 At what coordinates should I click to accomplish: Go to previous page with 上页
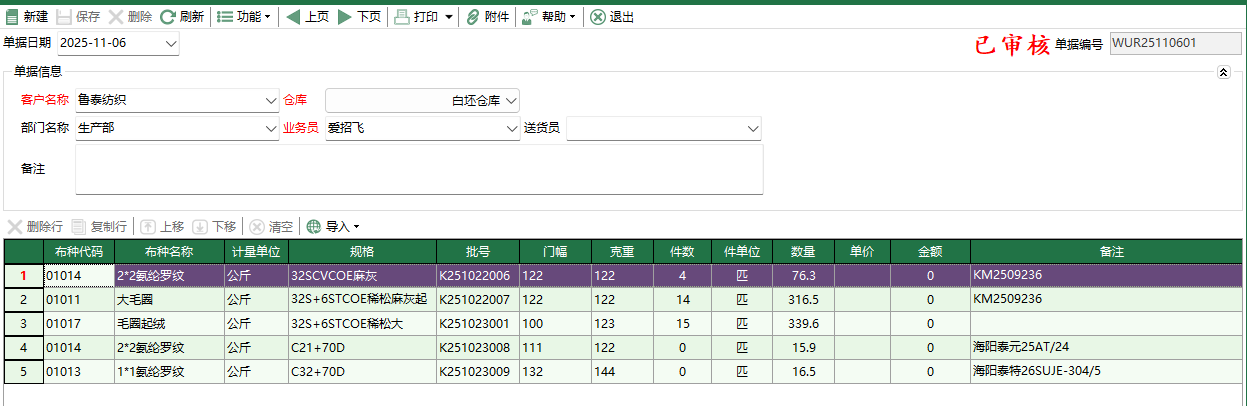point(307,17)
